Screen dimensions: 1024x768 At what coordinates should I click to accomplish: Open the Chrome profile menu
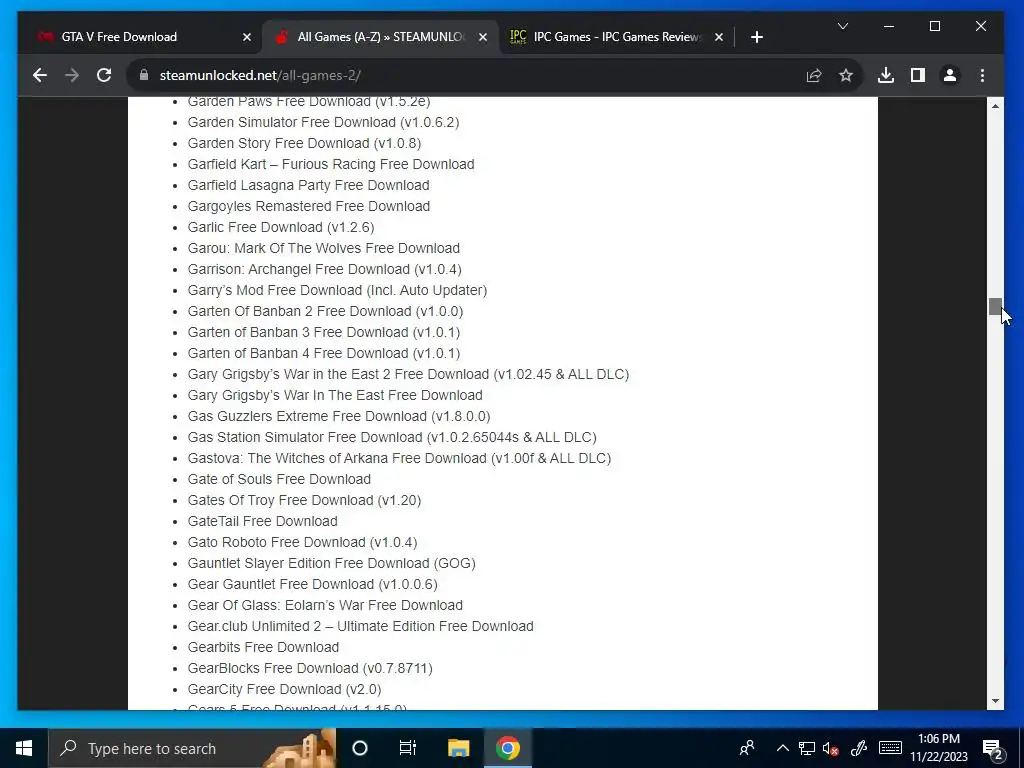950,76
